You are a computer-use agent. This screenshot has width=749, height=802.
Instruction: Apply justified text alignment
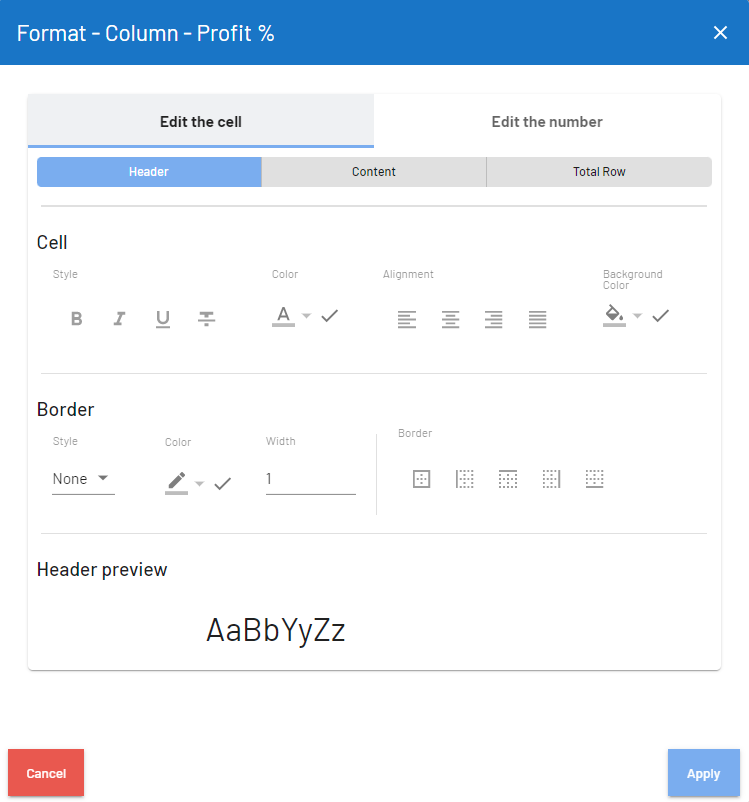[538, 319]
